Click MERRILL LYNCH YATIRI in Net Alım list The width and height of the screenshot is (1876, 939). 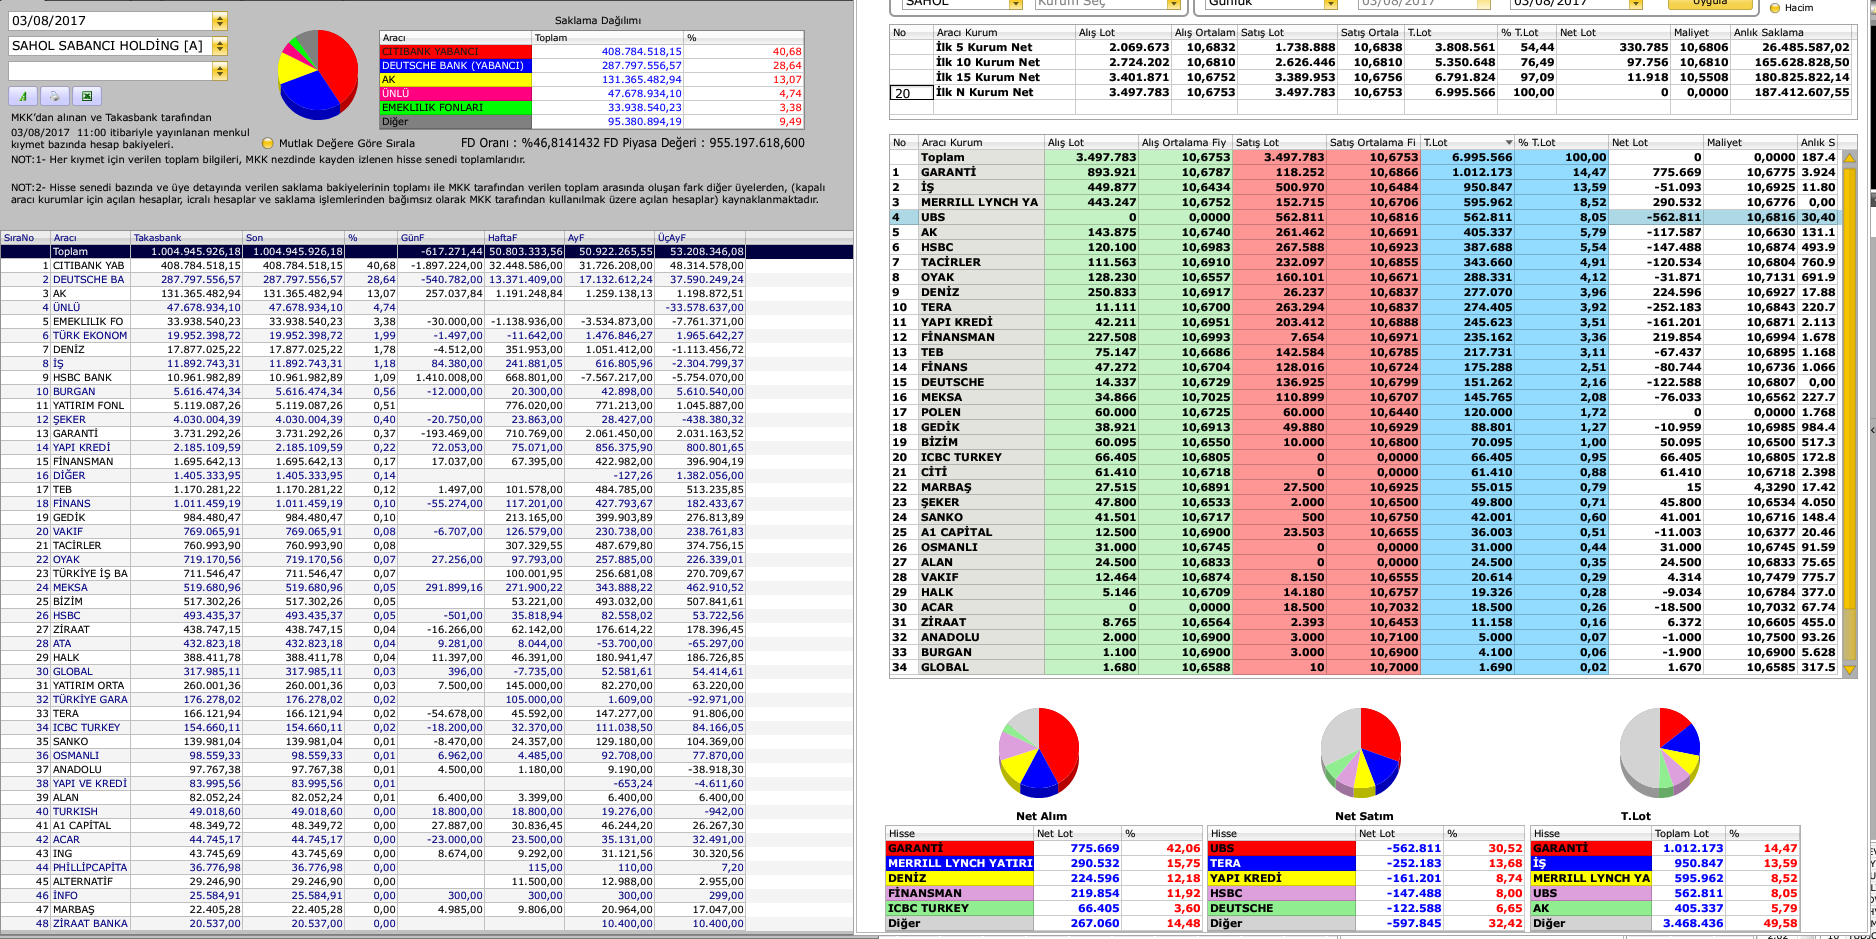coord(960,863)
